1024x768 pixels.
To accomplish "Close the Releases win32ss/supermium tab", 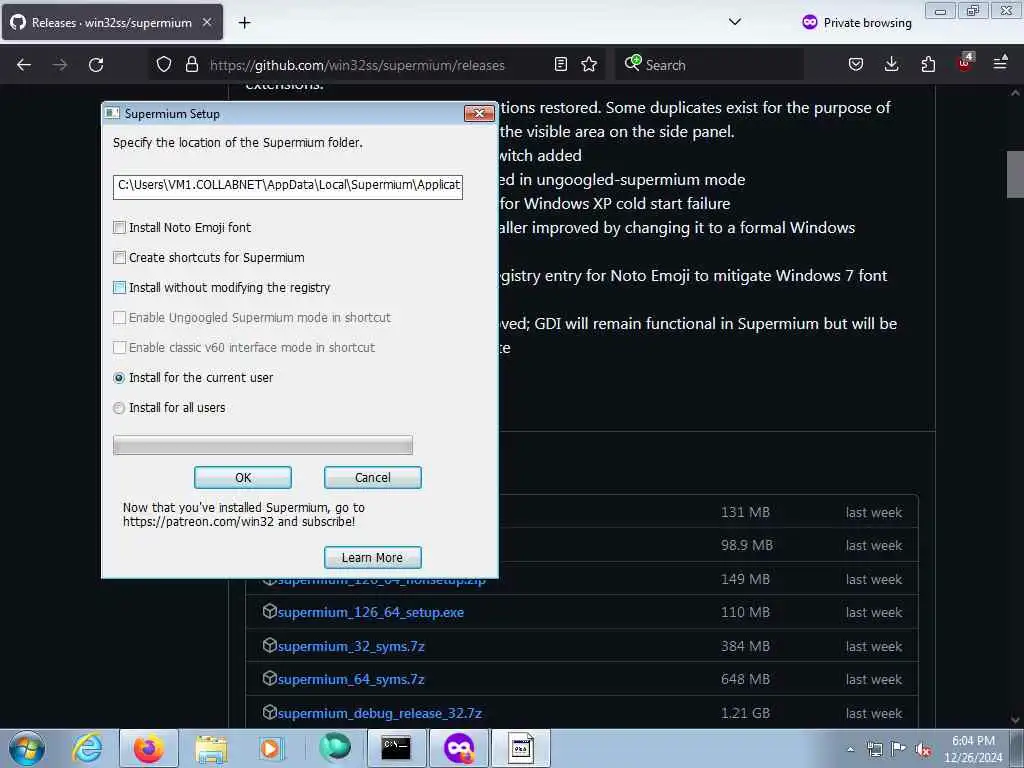I will point(207,22).
